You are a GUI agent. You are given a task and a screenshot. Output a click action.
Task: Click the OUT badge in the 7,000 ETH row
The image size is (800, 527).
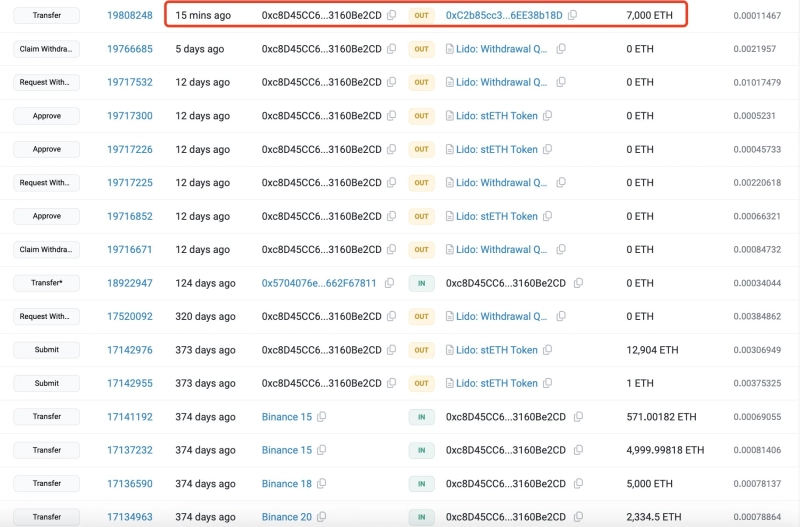point(421,16)
